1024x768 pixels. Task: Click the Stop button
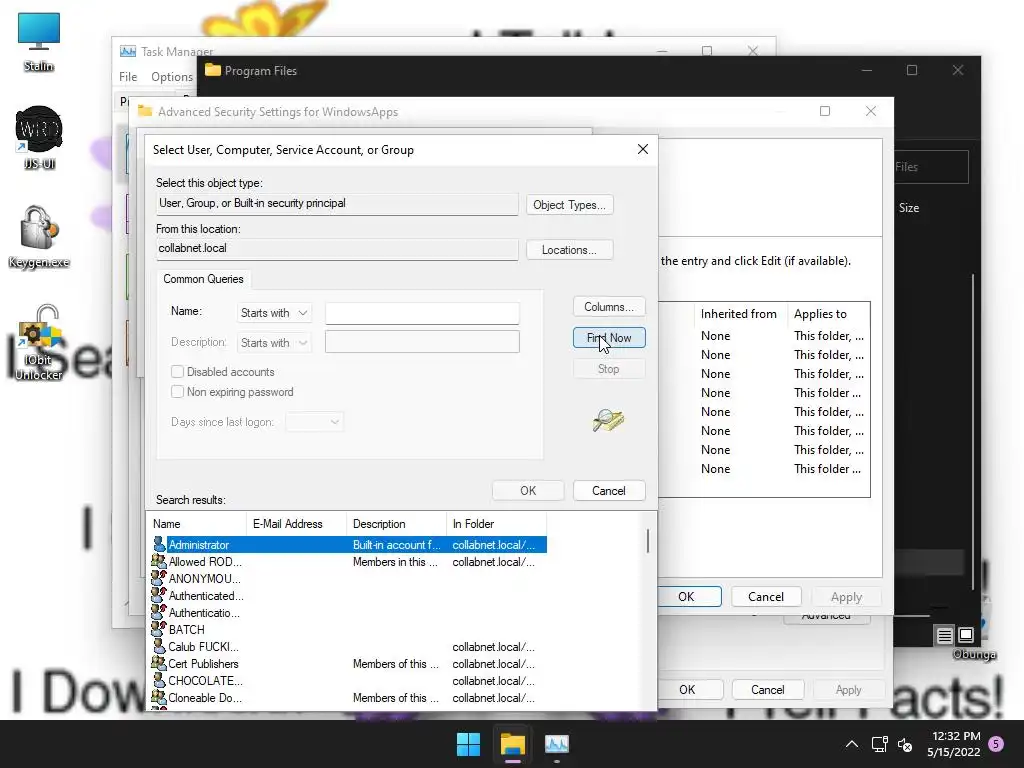tap(609, 369)
